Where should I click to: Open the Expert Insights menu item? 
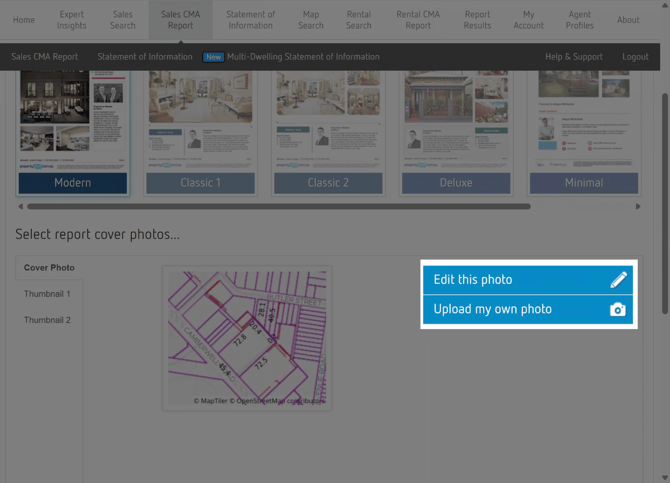72,20
